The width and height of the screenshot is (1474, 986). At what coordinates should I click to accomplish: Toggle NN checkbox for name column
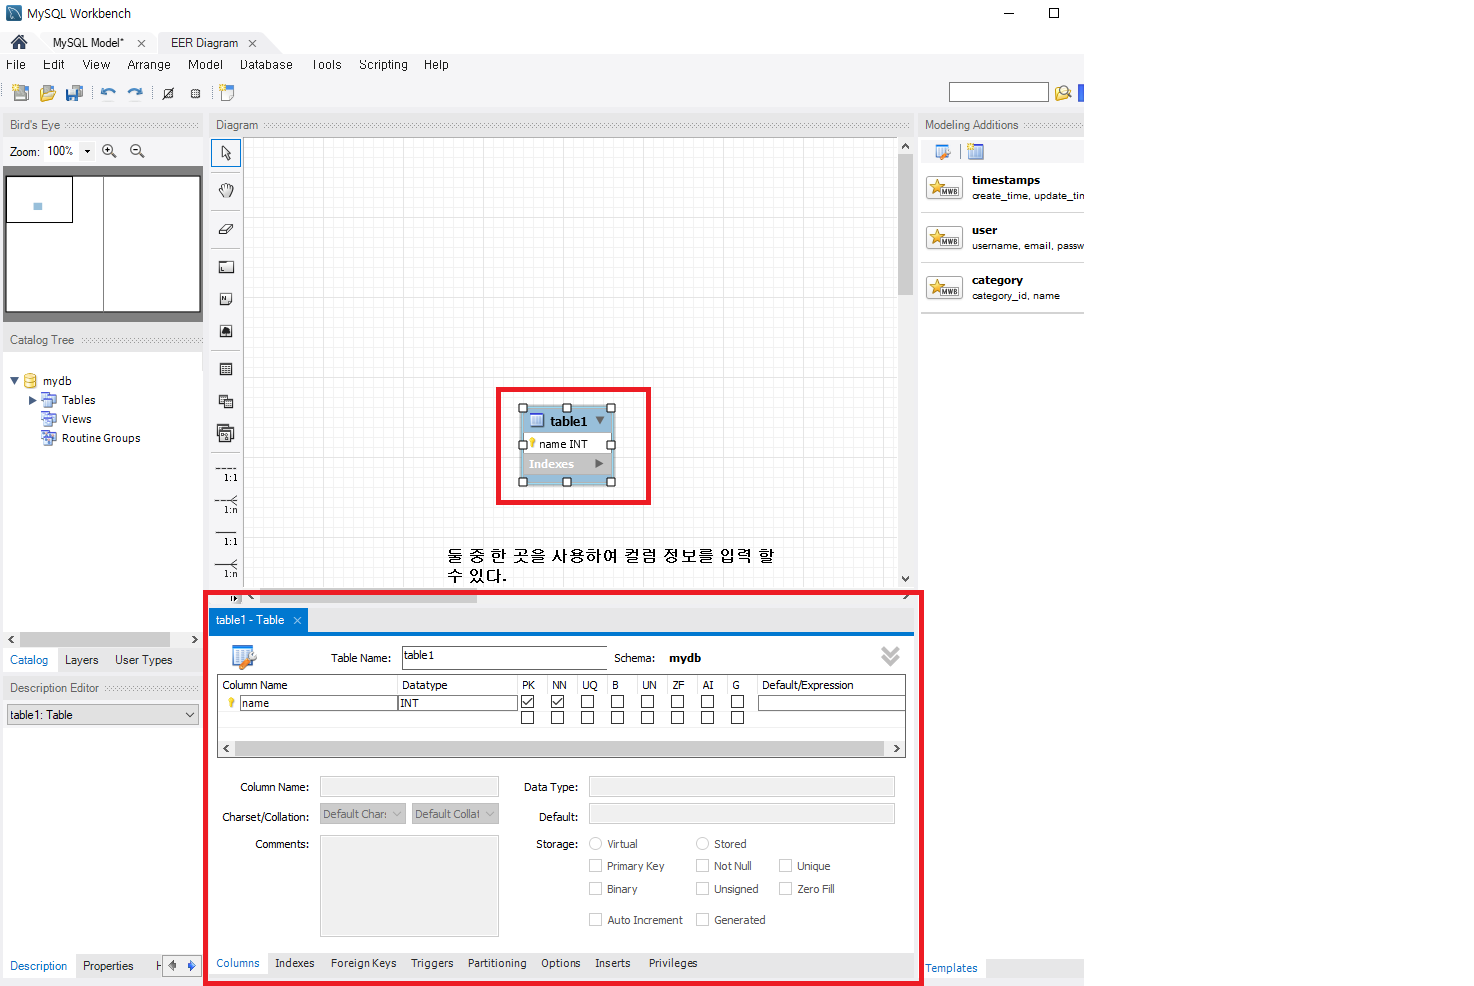557,702
